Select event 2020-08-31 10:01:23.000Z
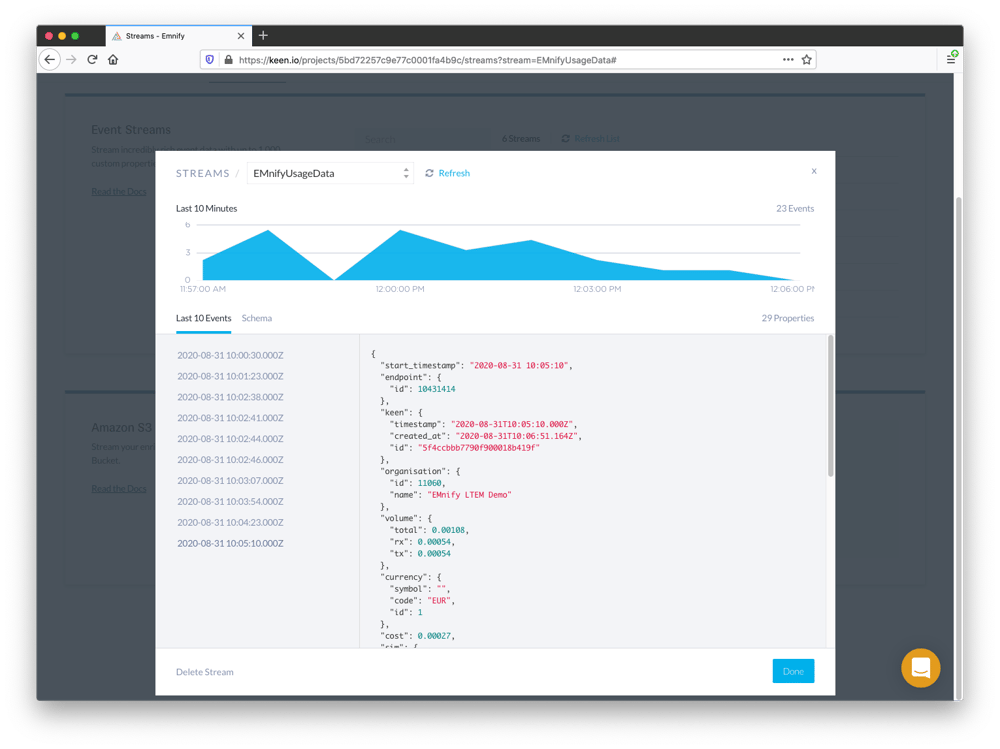1000x749 pixels. pos(230,376)
